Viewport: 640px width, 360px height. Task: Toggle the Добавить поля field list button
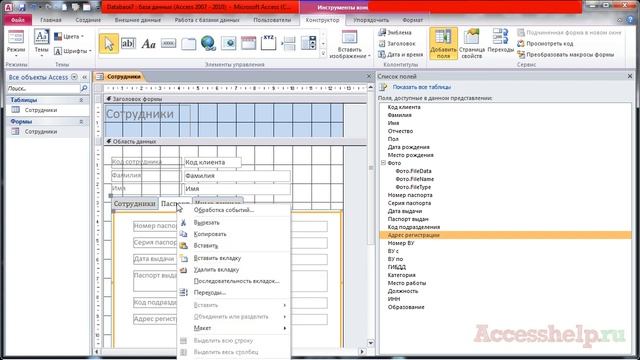point(443,44)
